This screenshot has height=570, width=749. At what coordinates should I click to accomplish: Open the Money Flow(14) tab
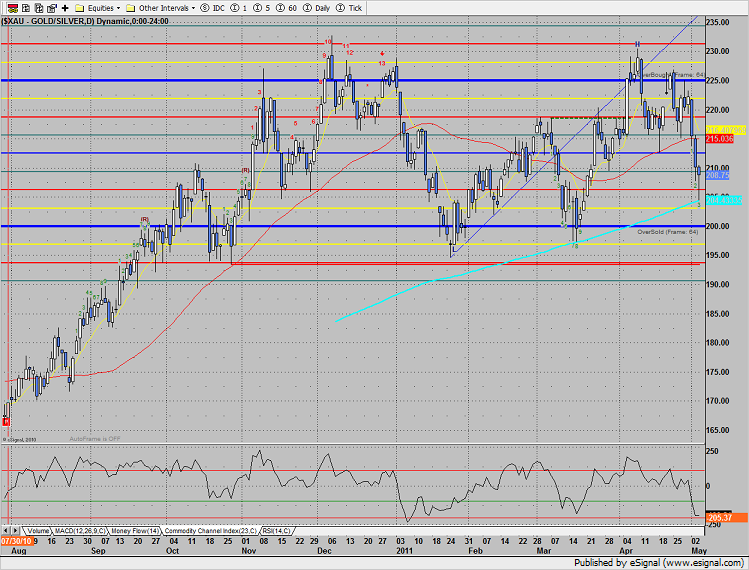(135, 531)
